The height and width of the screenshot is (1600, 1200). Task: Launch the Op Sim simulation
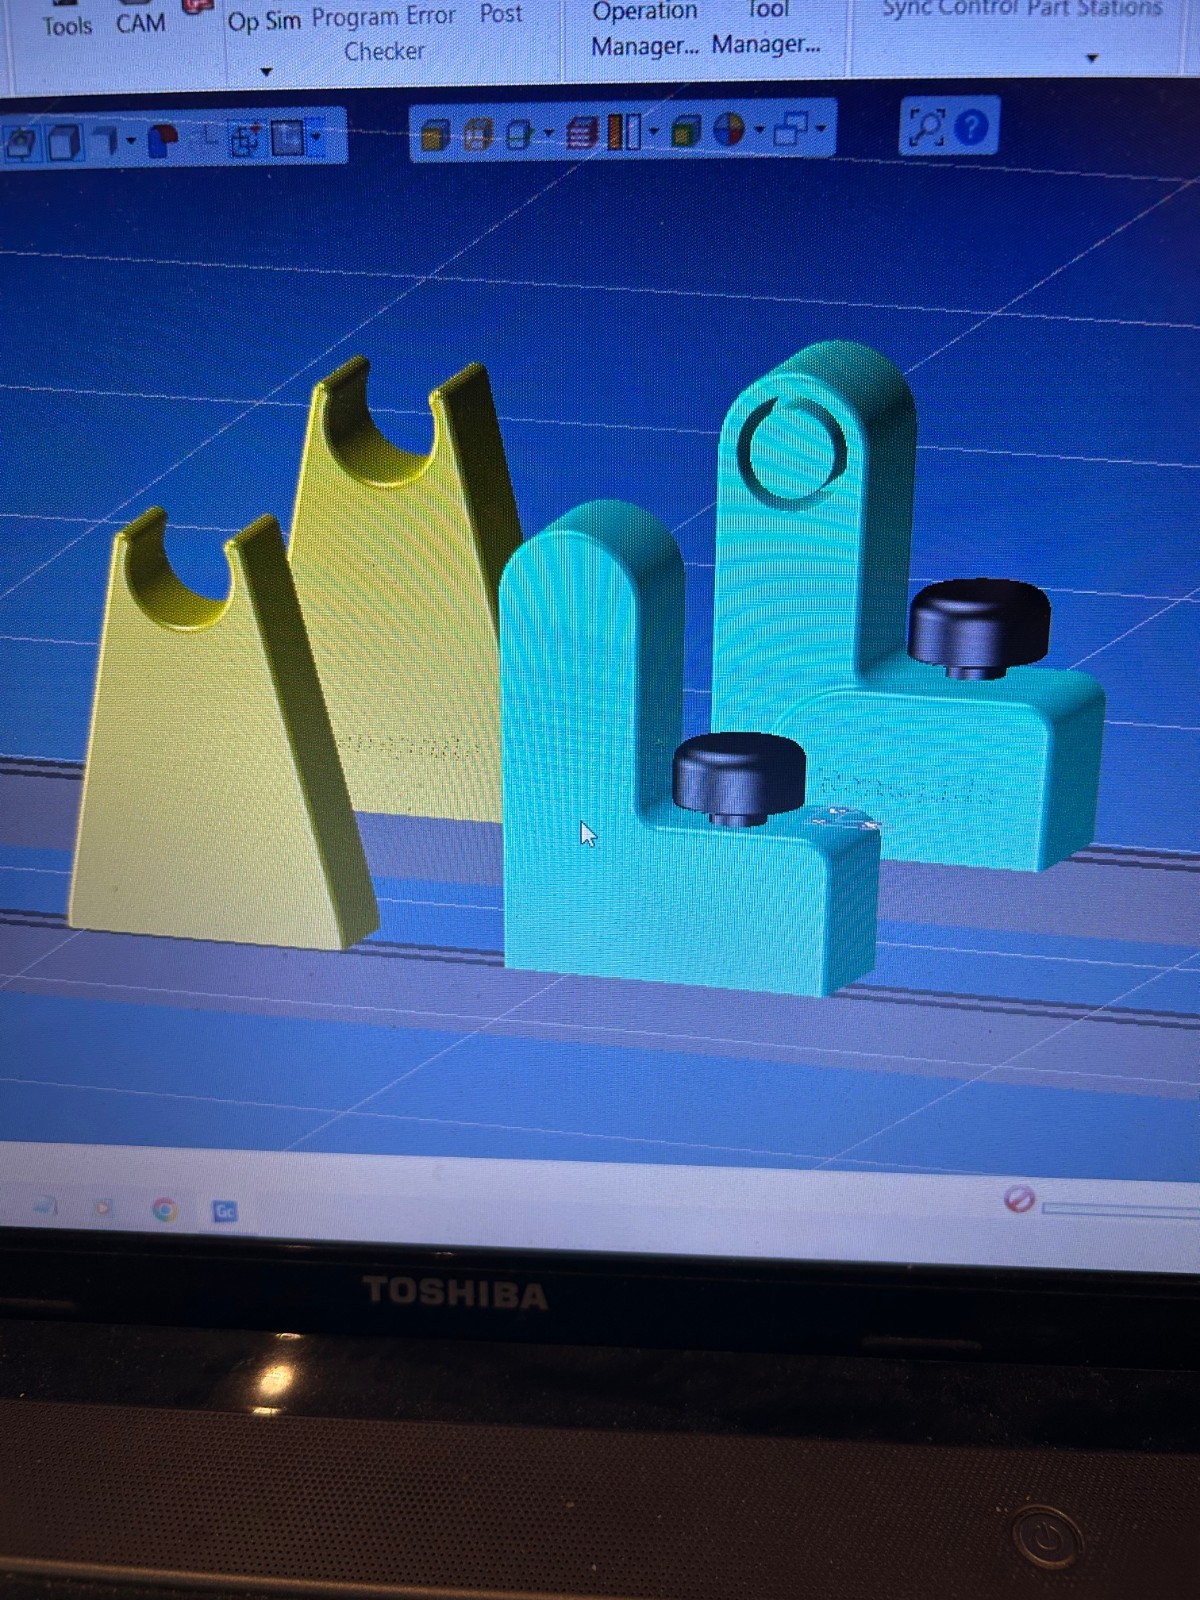point(264,21)
